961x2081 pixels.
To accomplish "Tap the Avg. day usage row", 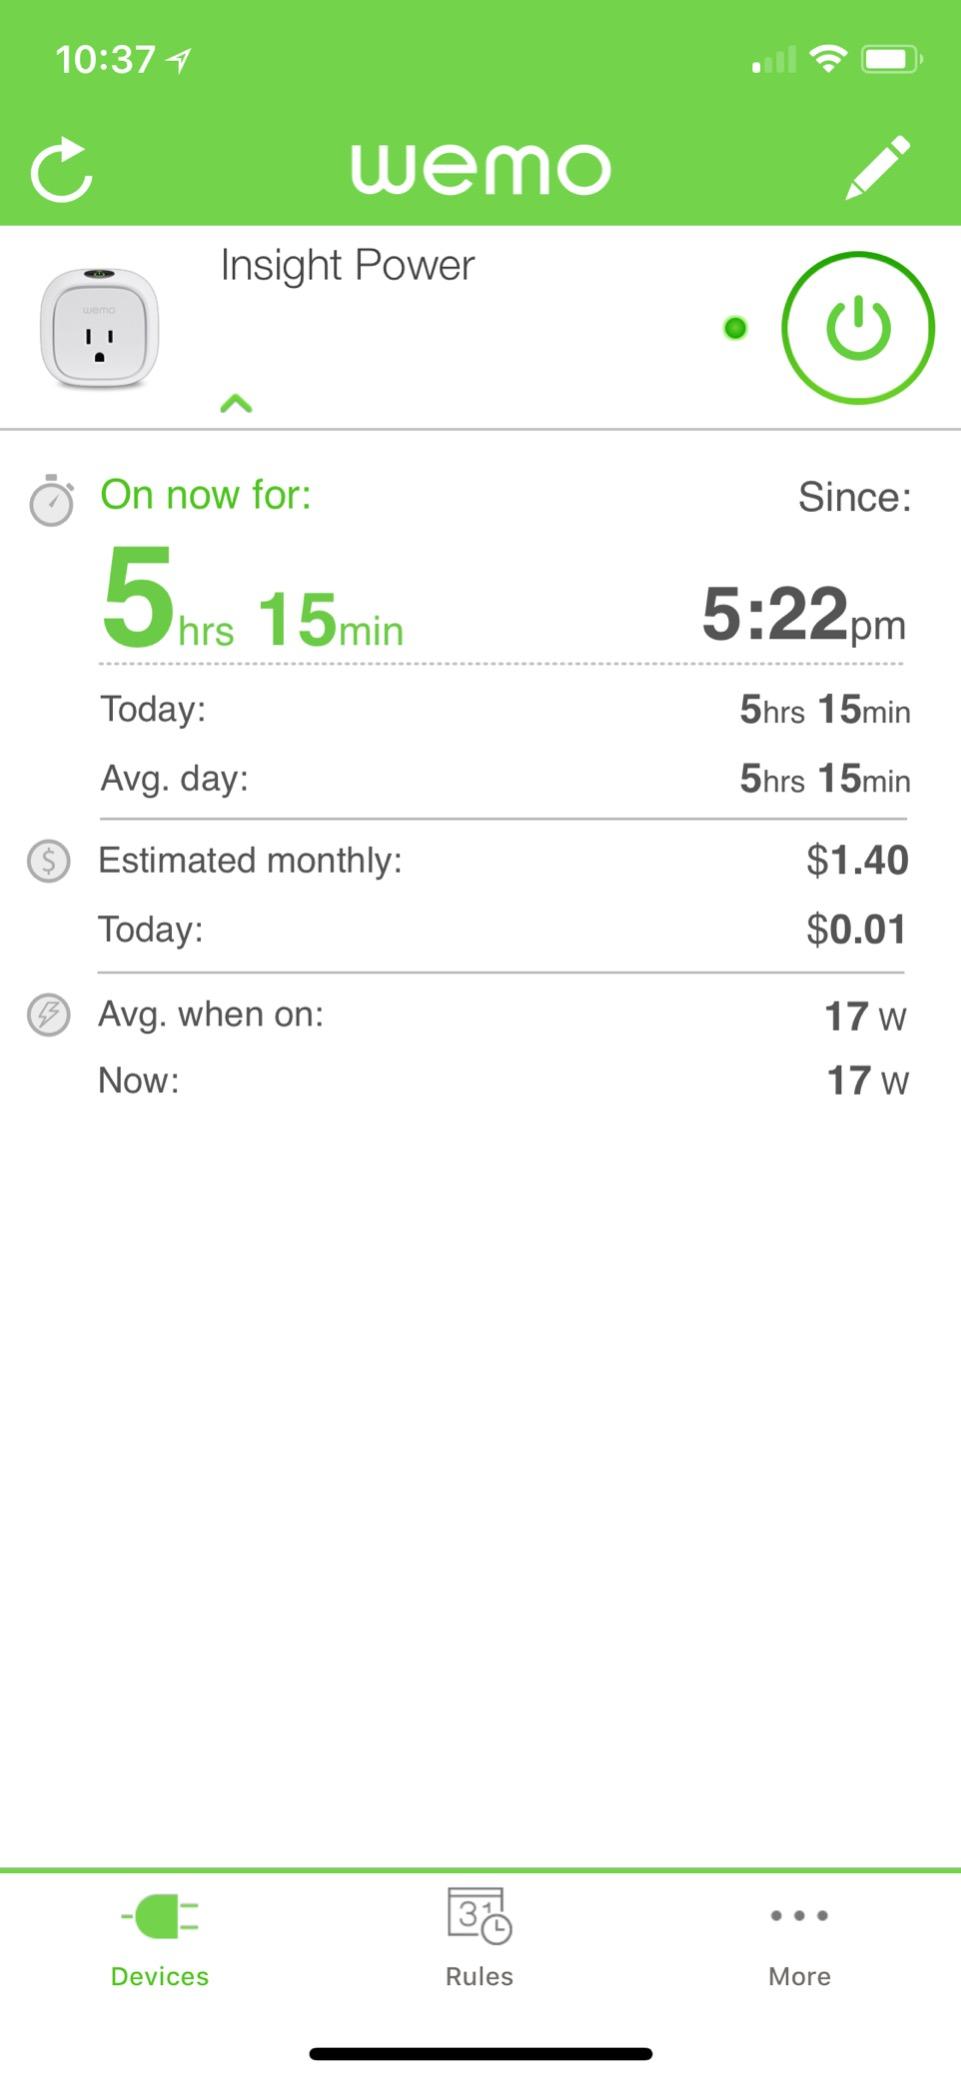I will (x=505, y=778).
